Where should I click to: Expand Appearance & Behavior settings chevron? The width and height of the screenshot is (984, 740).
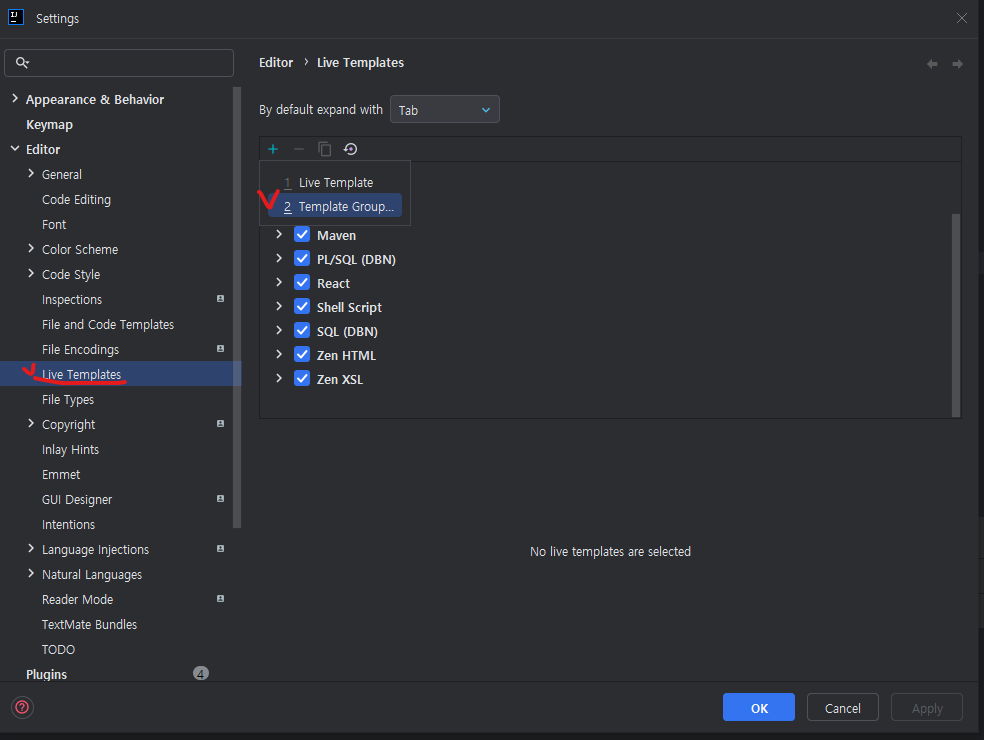15,99
